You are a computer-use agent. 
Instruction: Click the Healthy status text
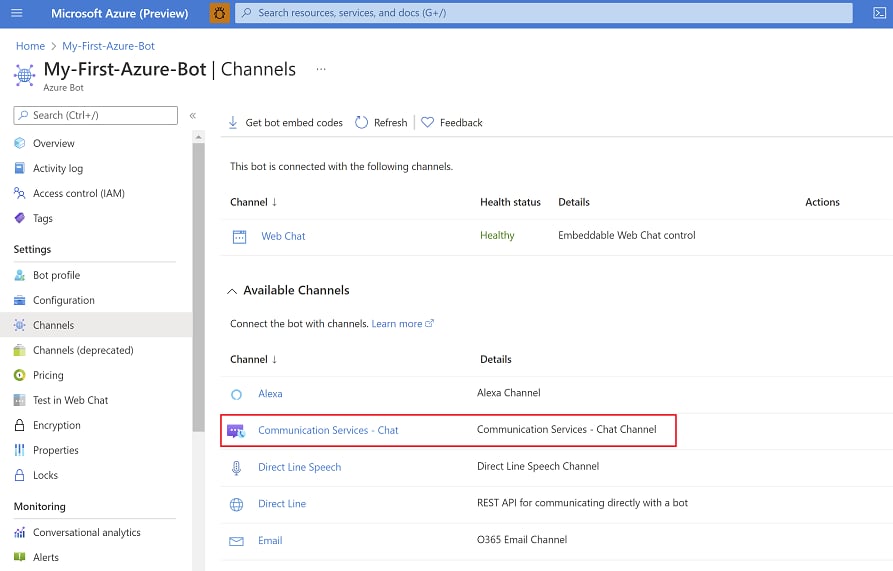pos(497,235)
